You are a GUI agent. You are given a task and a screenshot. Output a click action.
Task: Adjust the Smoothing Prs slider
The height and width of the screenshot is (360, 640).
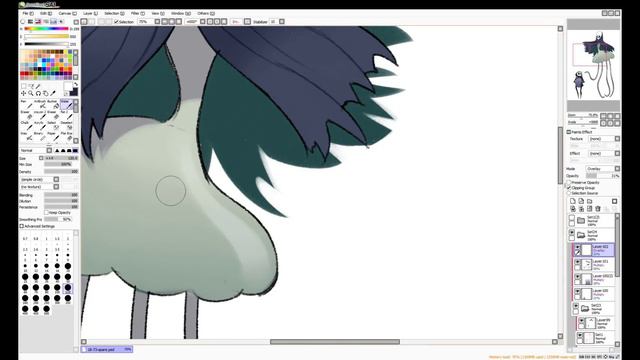click(x=58, y=220)
